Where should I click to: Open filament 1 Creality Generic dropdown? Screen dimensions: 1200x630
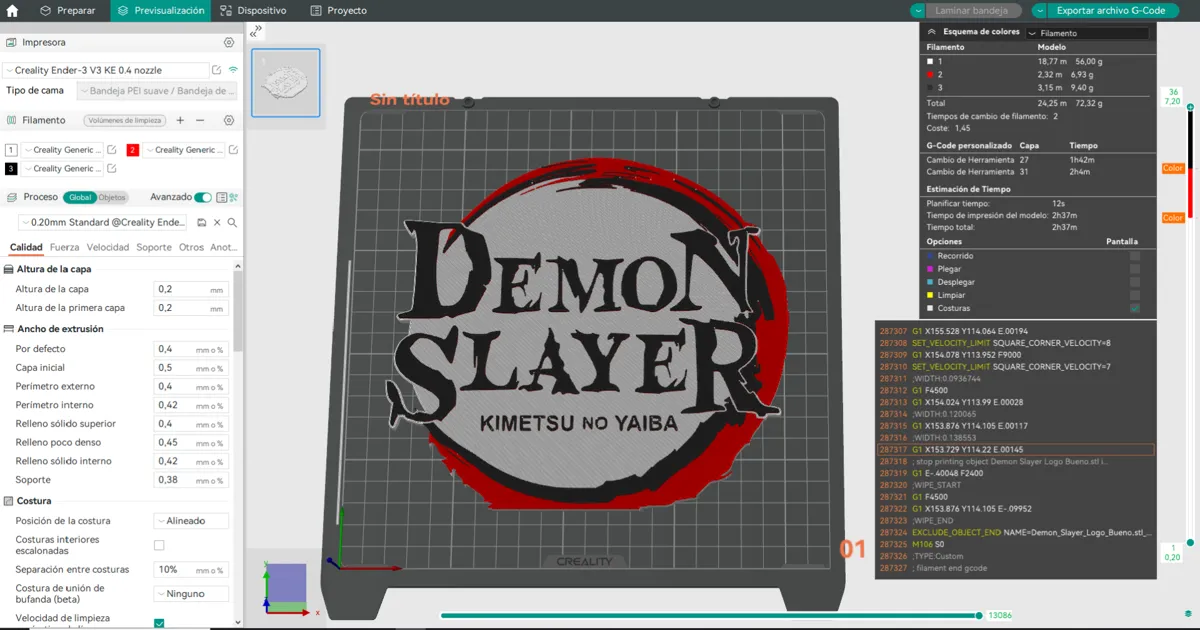62,150
